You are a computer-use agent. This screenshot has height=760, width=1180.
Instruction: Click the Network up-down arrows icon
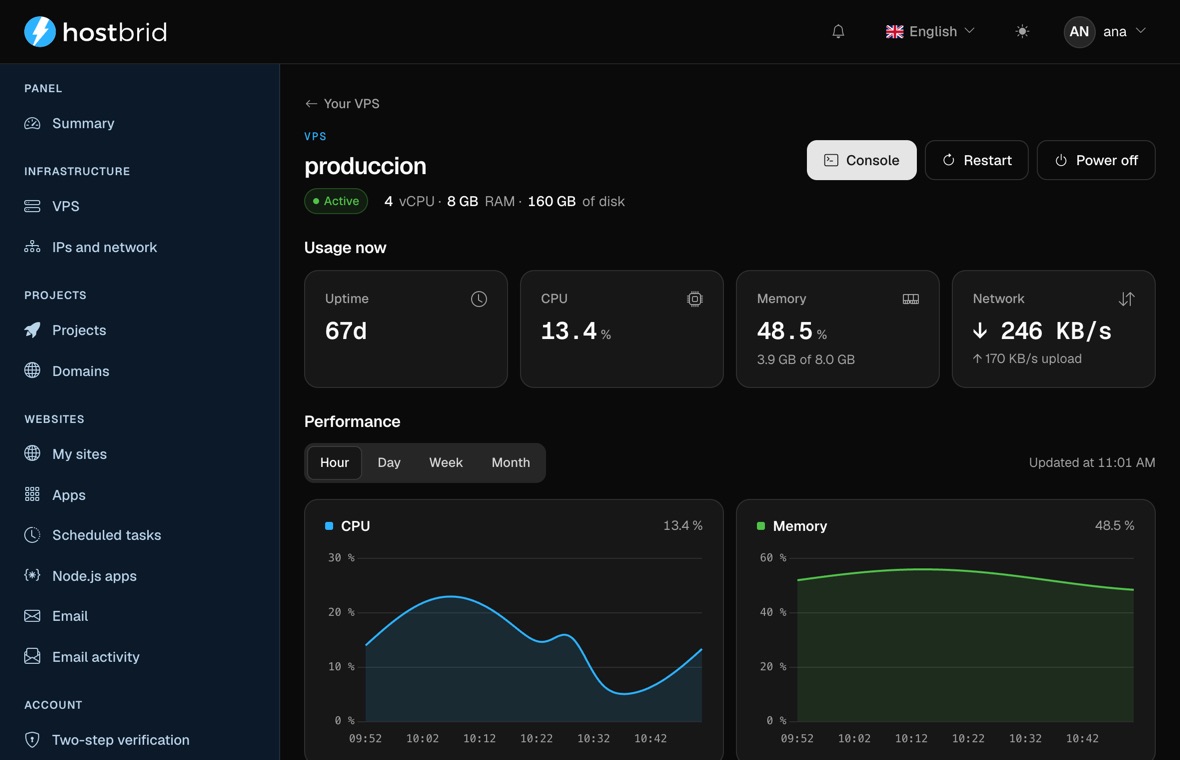tap(1127, 299)
